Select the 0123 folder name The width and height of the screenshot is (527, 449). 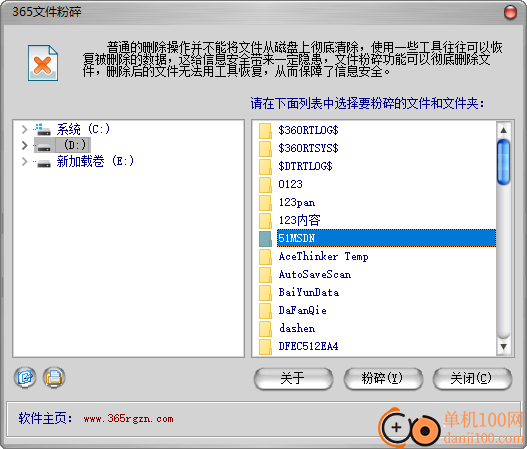pyautogui.click(x=290, y=184)
